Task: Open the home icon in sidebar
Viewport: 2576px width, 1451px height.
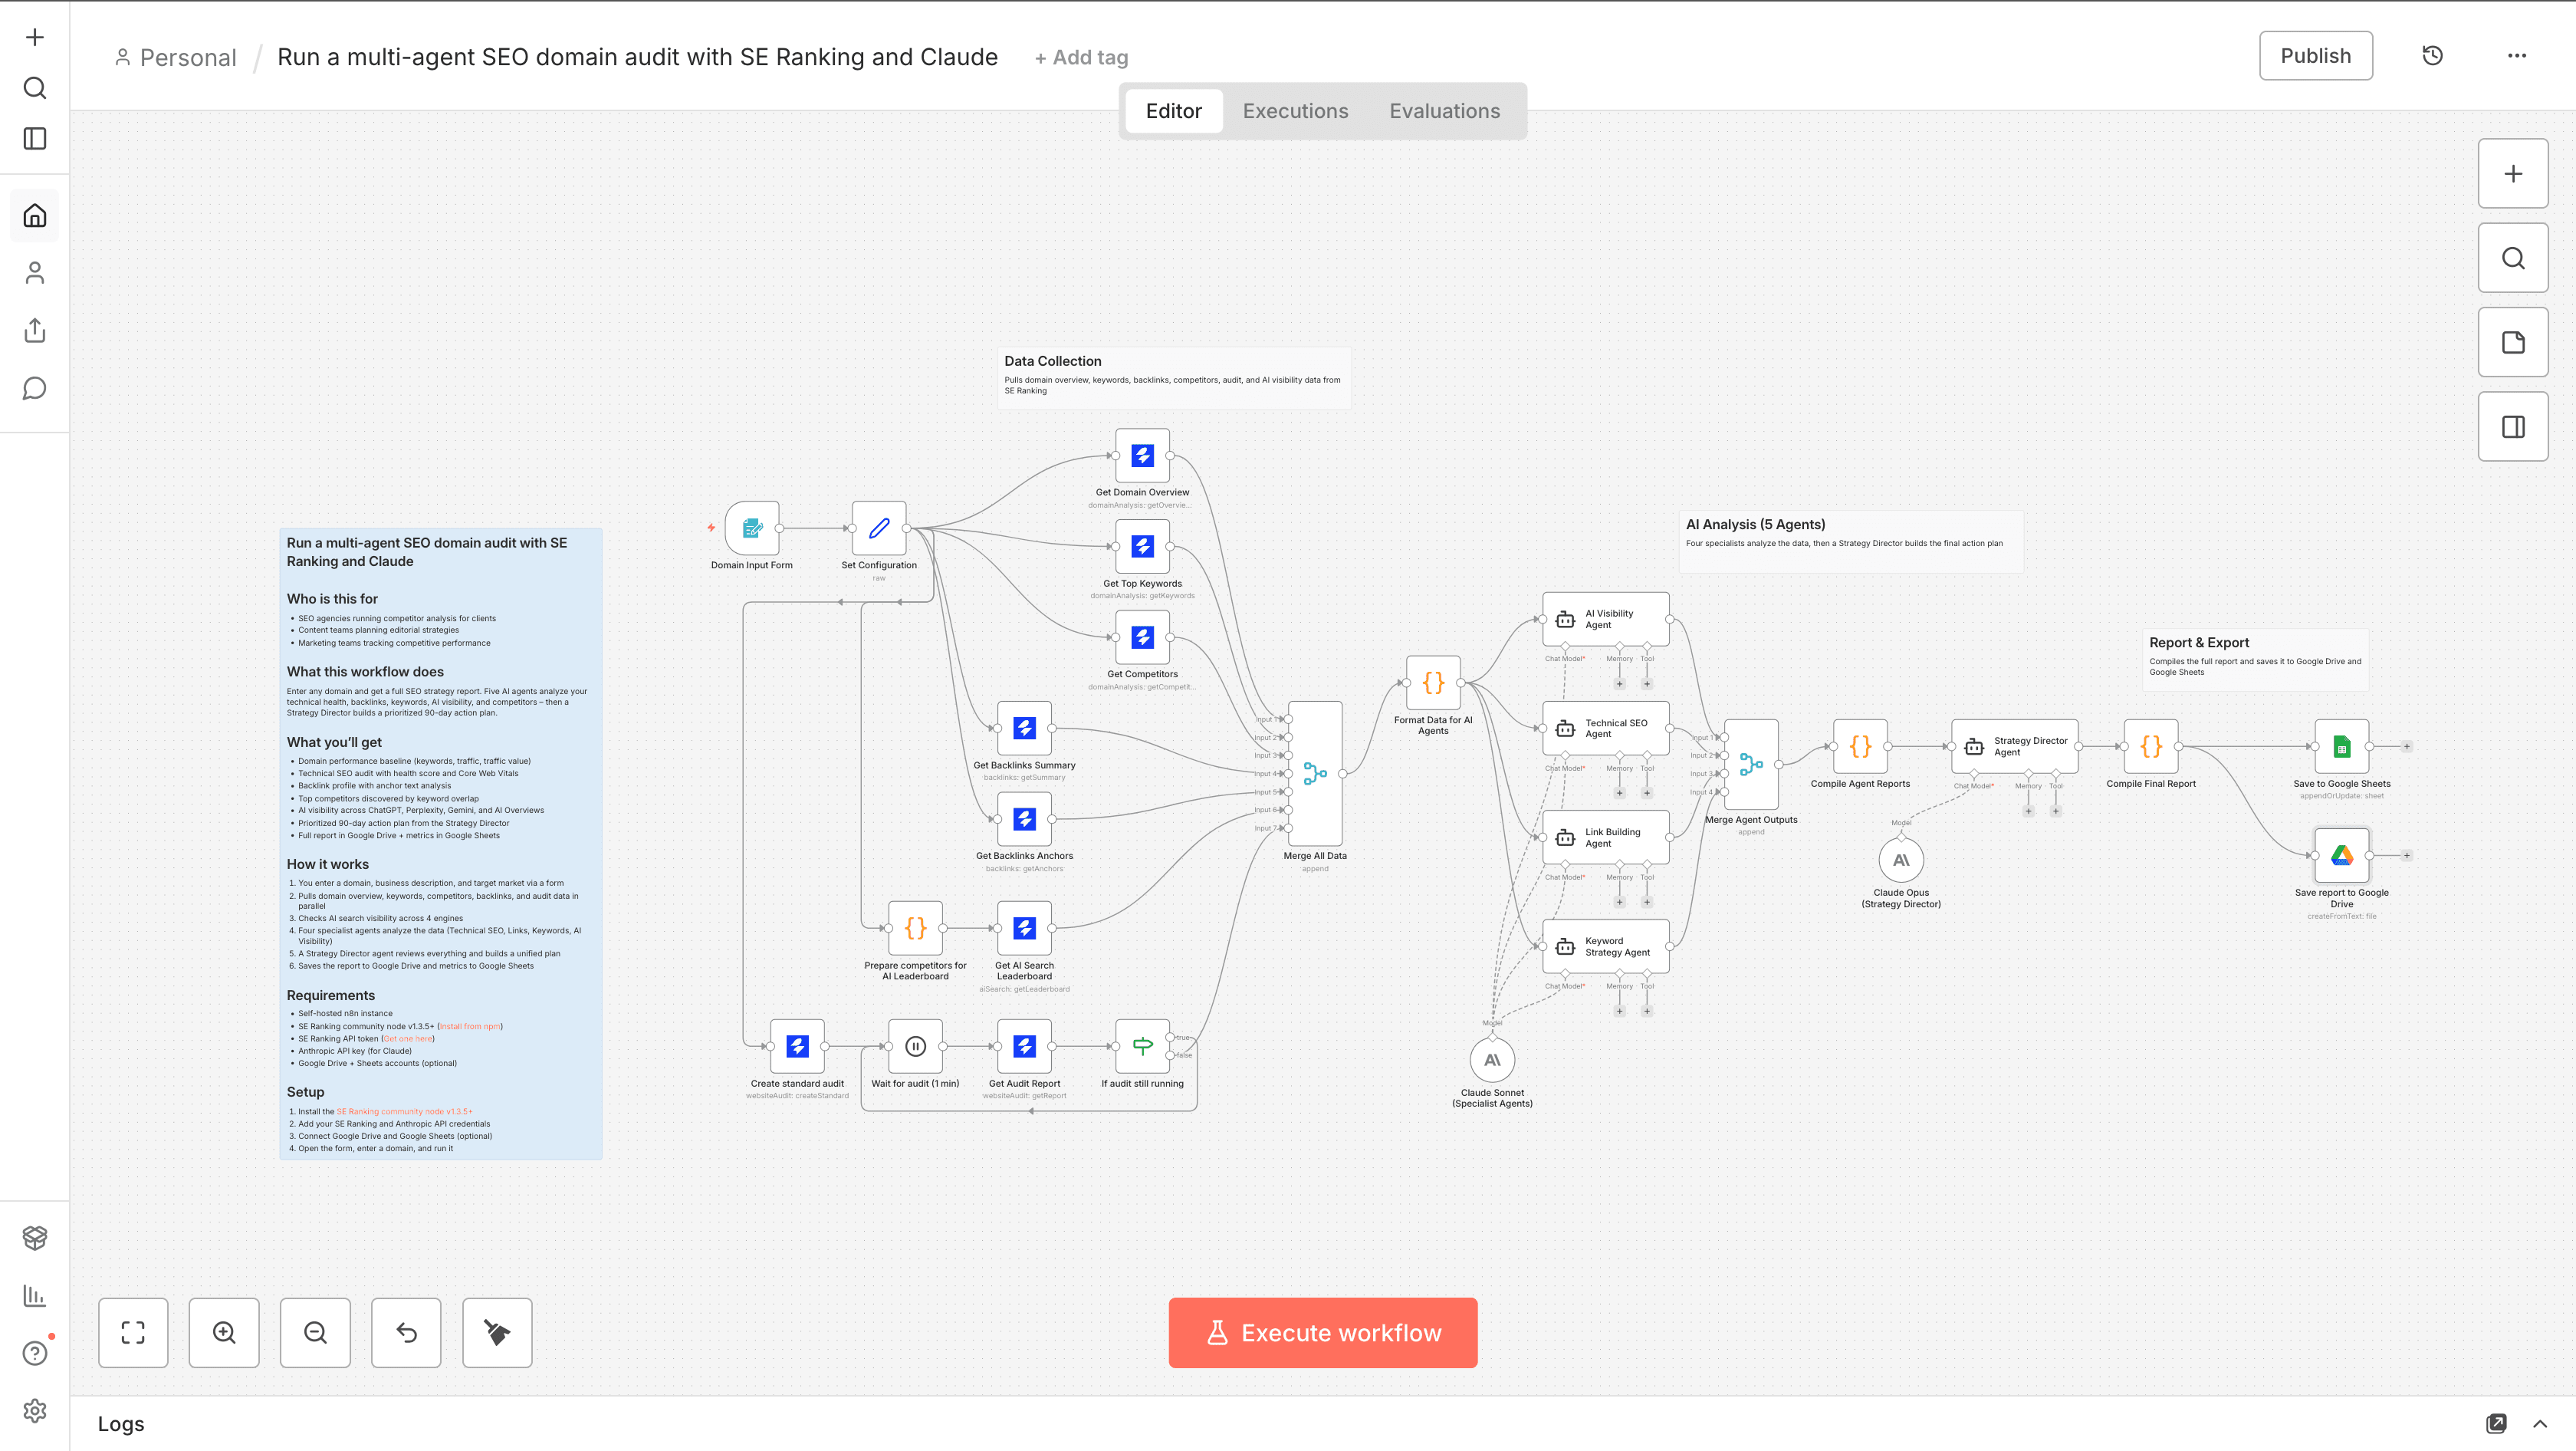Action: tap(35, 216)
